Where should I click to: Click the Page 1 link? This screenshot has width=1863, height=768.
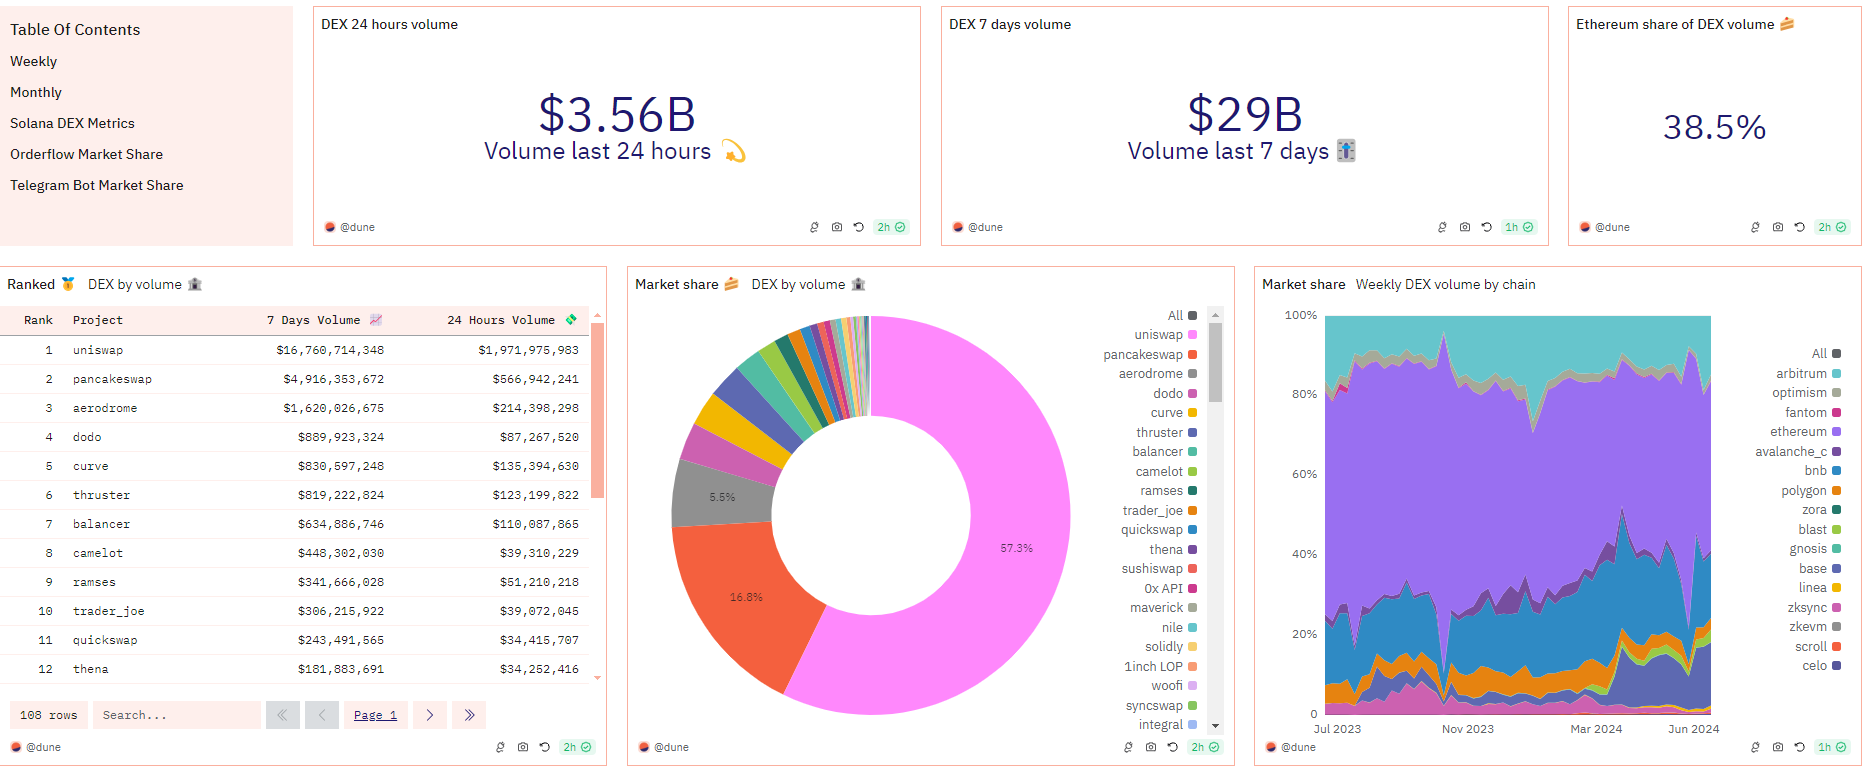tap(375, 715)
